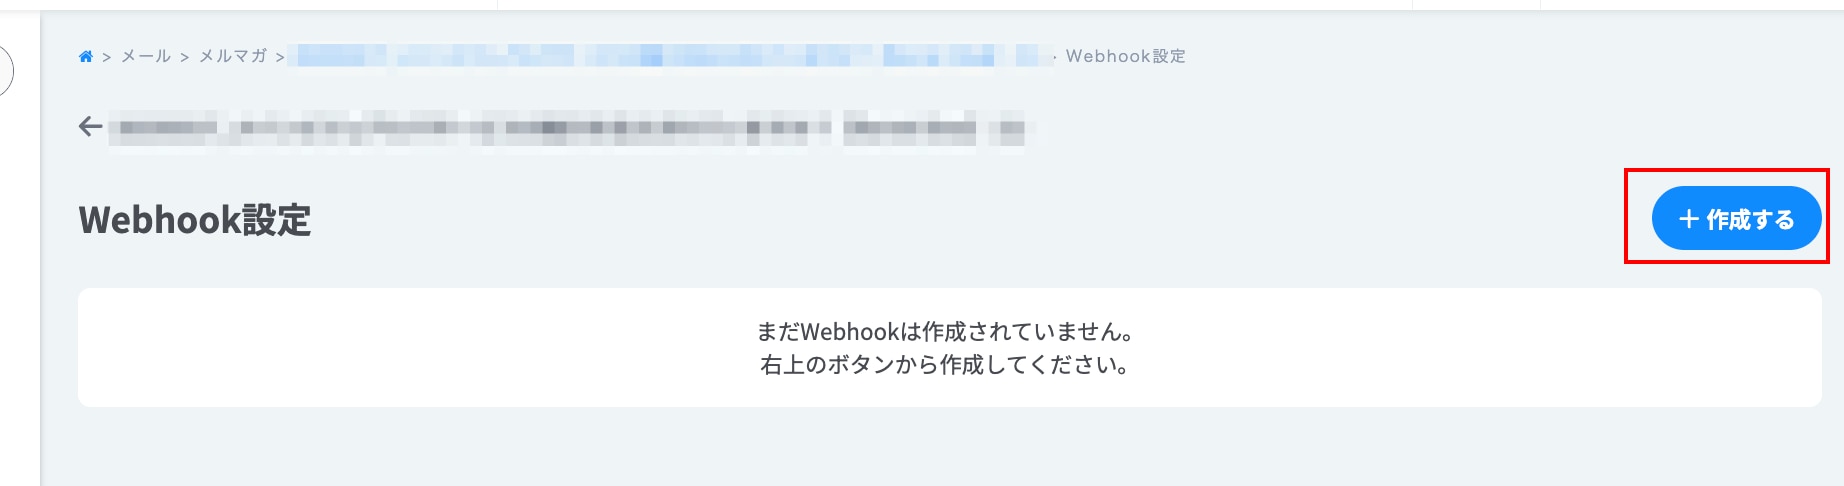Click the Webhook設定 page heading
Screen dimensions: 1844x486
click(x=195, y=220)
